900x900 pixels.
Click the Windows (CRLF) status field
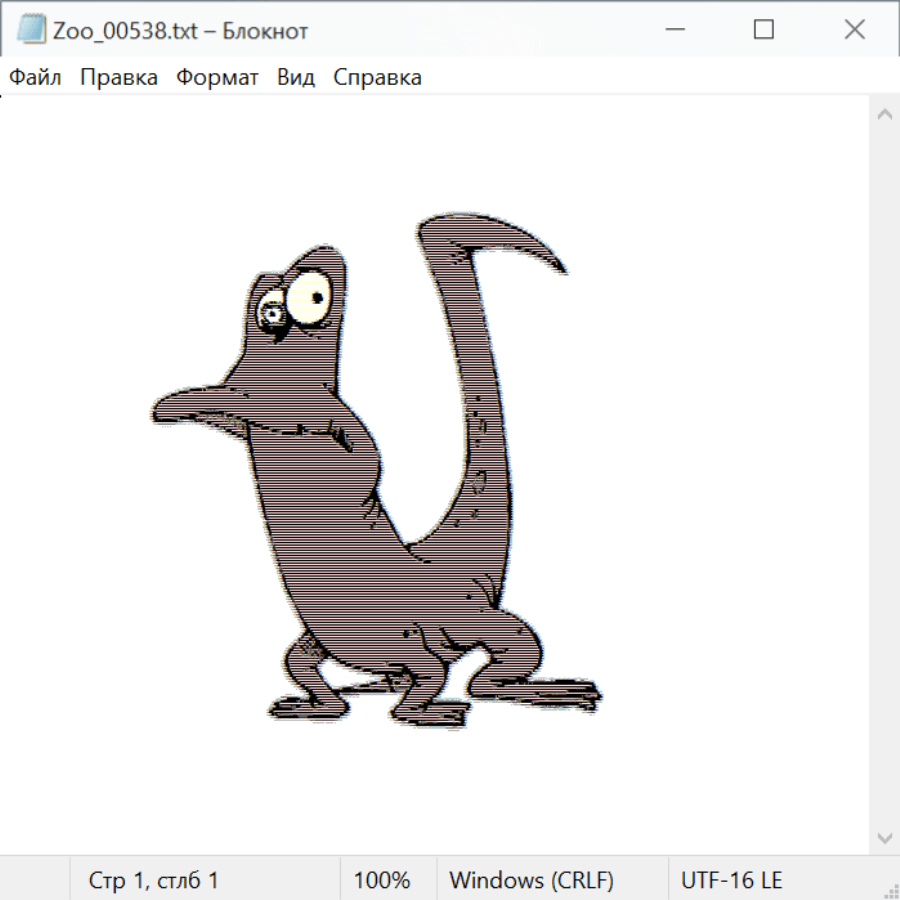coord(531,880)
